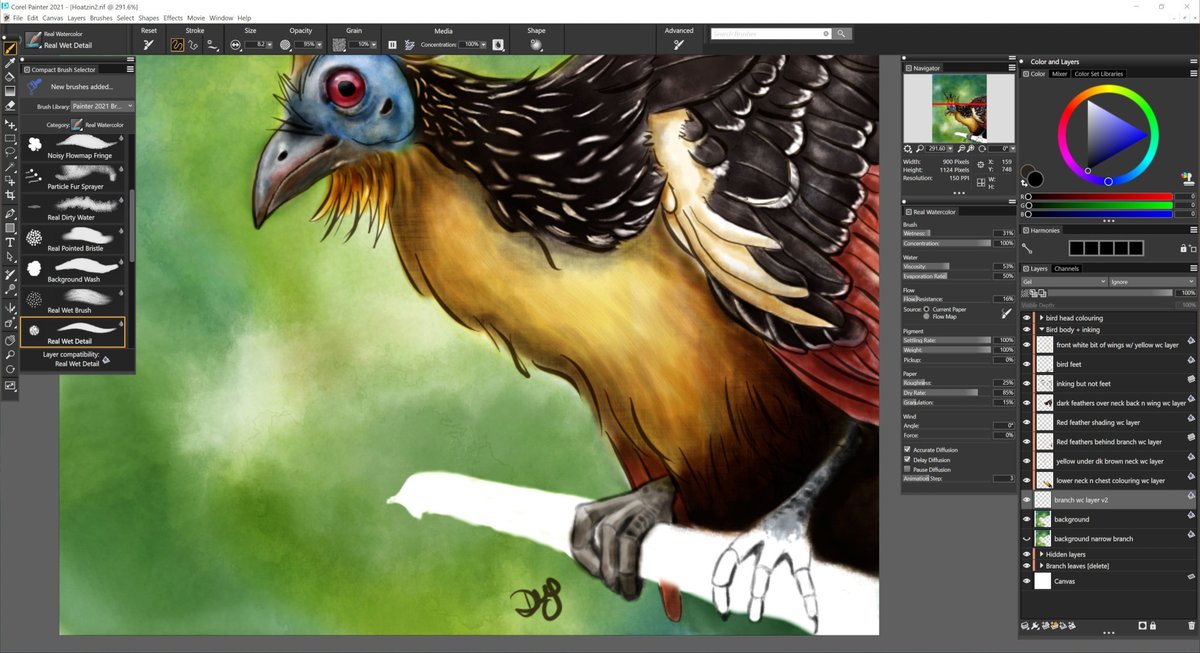
Task: Select the Freehand Strokes icon
Action: (177, 44)
